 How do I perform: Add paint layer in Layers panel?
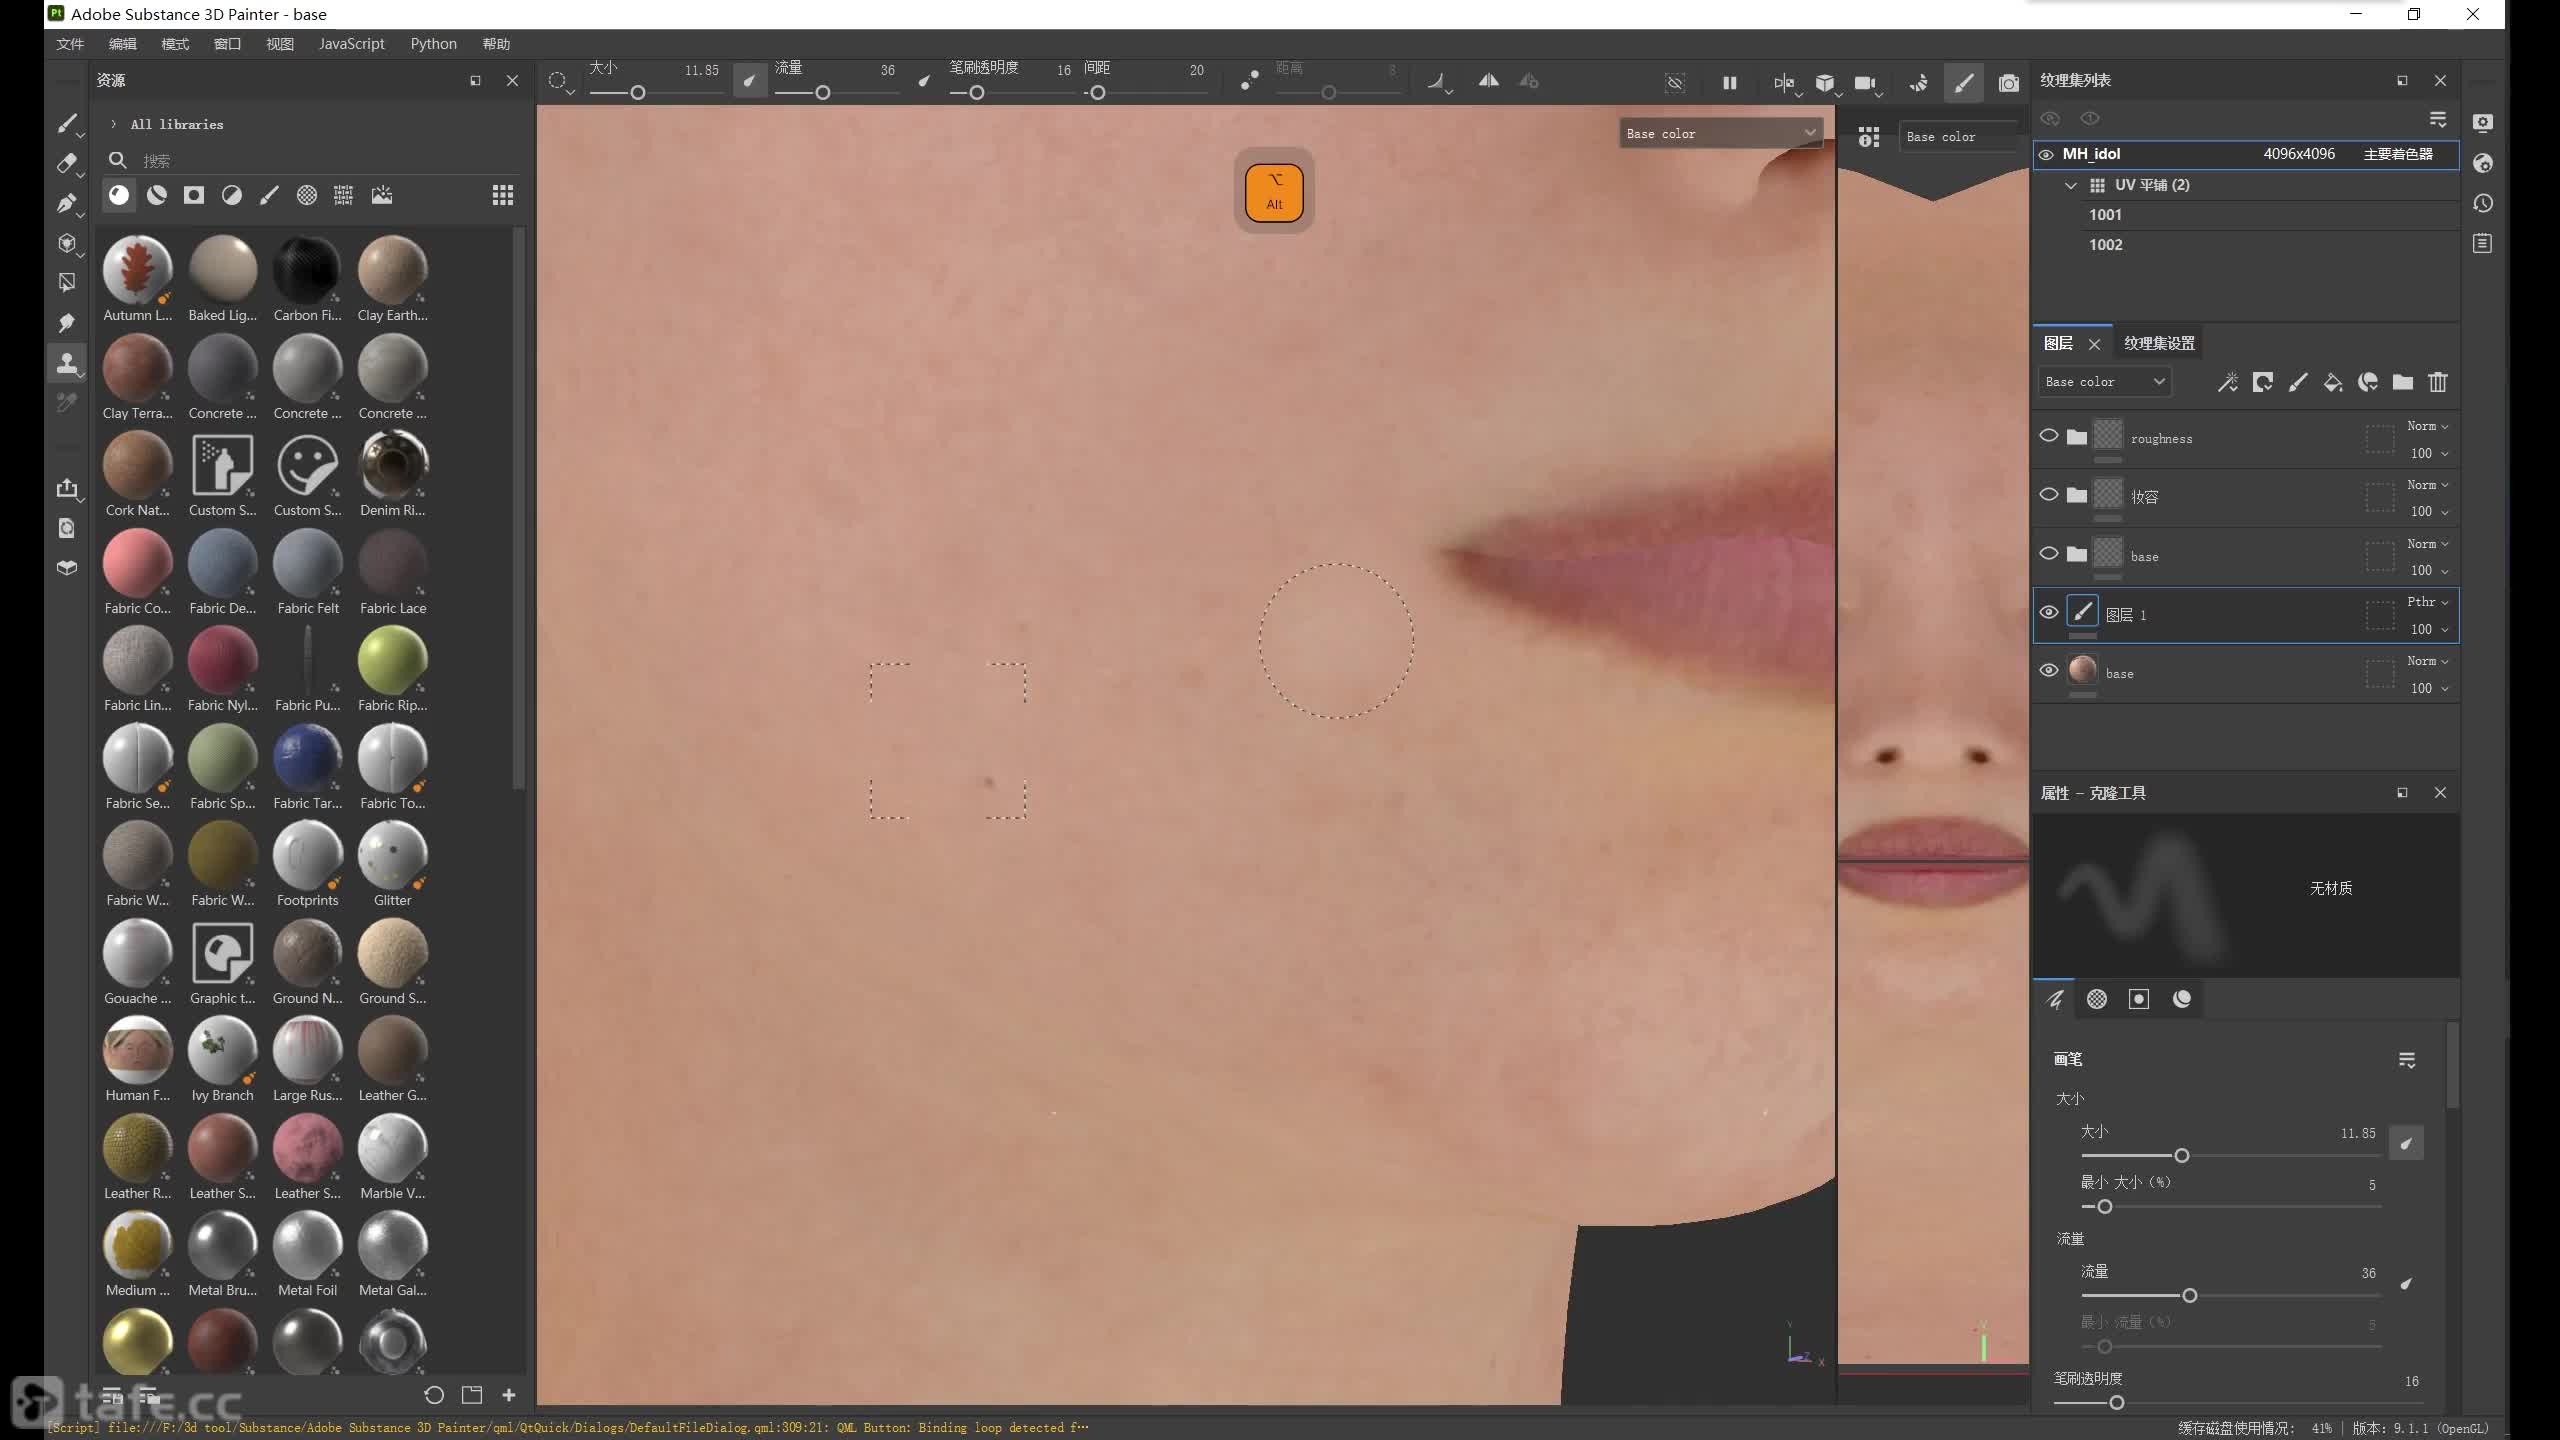pos(2298,382)
